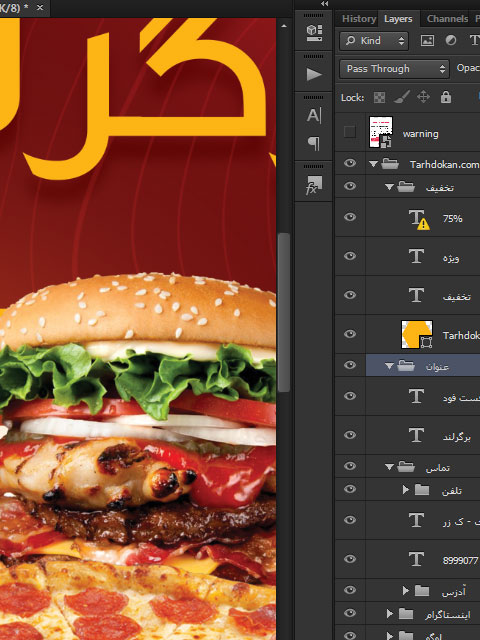This screenshot has width=480, height=640.
Task: Open the 3D panel icon
Action: pos(314,33)
